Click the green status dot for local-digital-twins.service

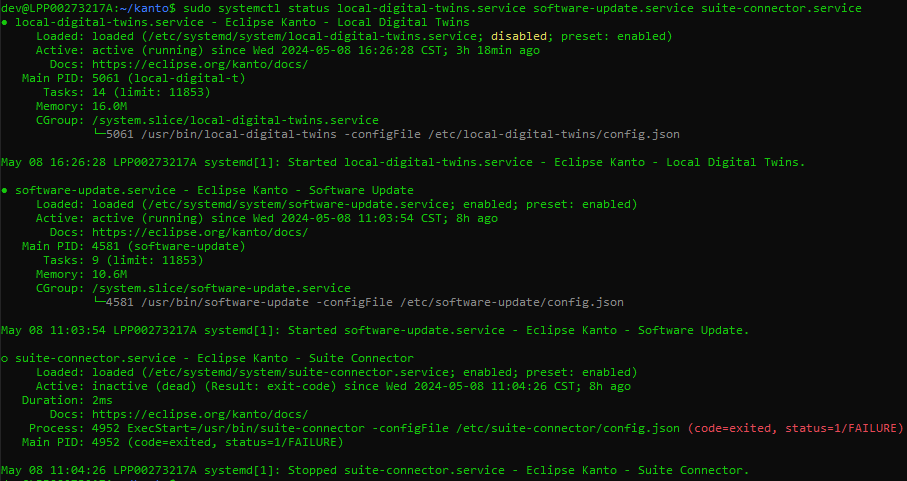coord(5,23)
